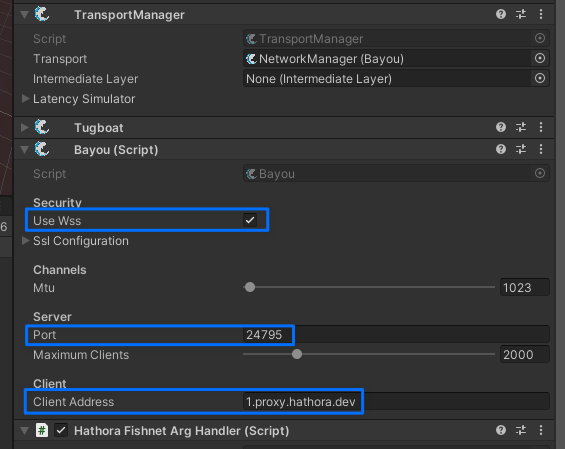
Task: Open presets icon for Bayou (Script)
Action: click(521, 149)
